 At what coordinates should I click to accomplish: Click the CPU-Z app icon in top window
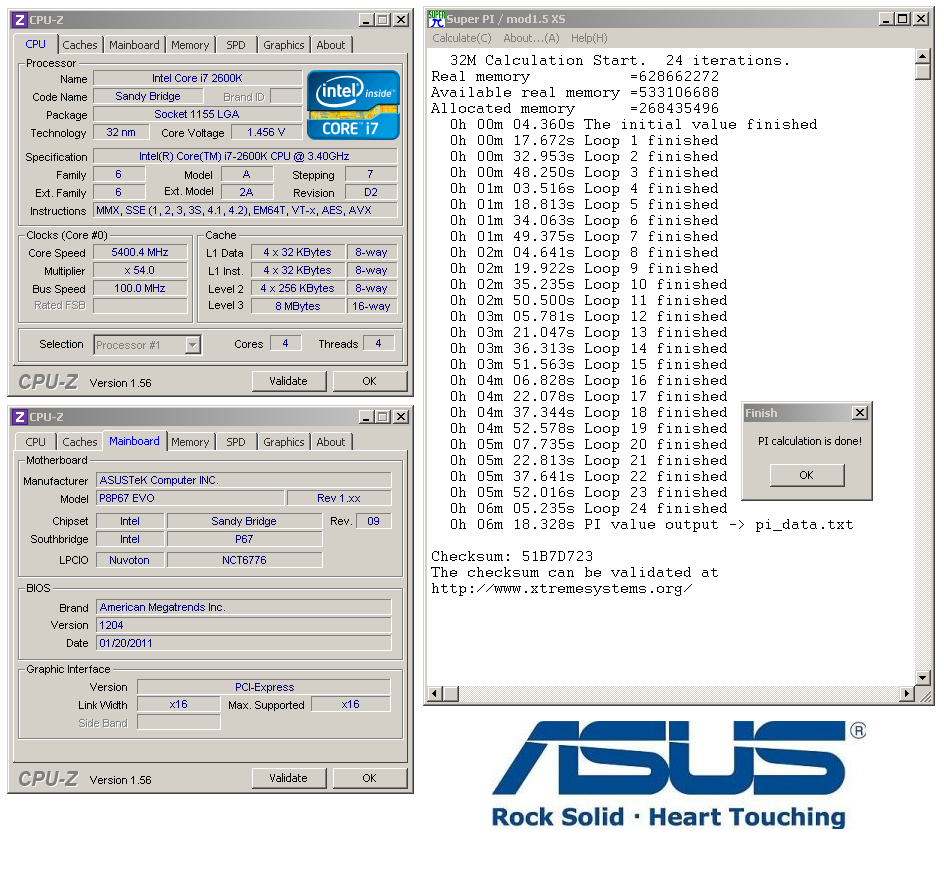click(20, 20)
